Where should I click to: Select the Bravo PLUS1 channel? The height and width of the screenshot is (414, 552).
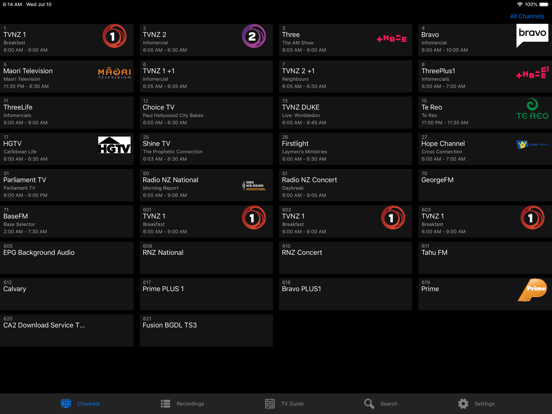[345, 294]
